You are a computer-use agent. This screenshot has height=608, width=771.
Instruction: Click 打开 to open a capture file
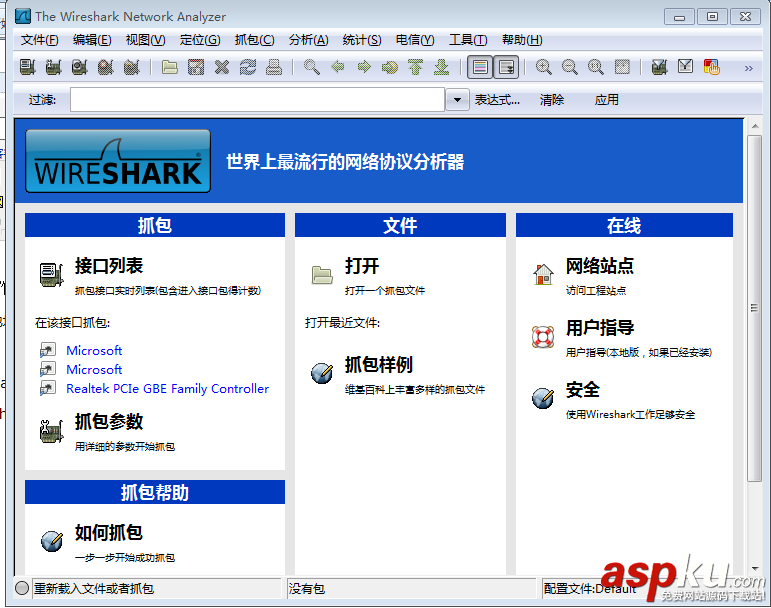[362, 266]
